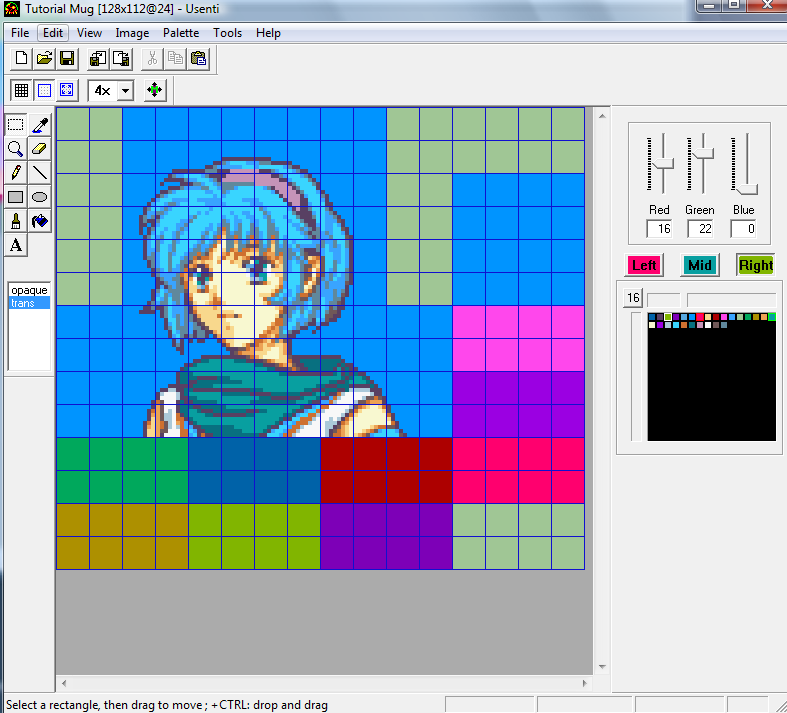787x713 pixels.
Task: Pick the white palette swatch in second row
Action: click(x=708, y=325)
